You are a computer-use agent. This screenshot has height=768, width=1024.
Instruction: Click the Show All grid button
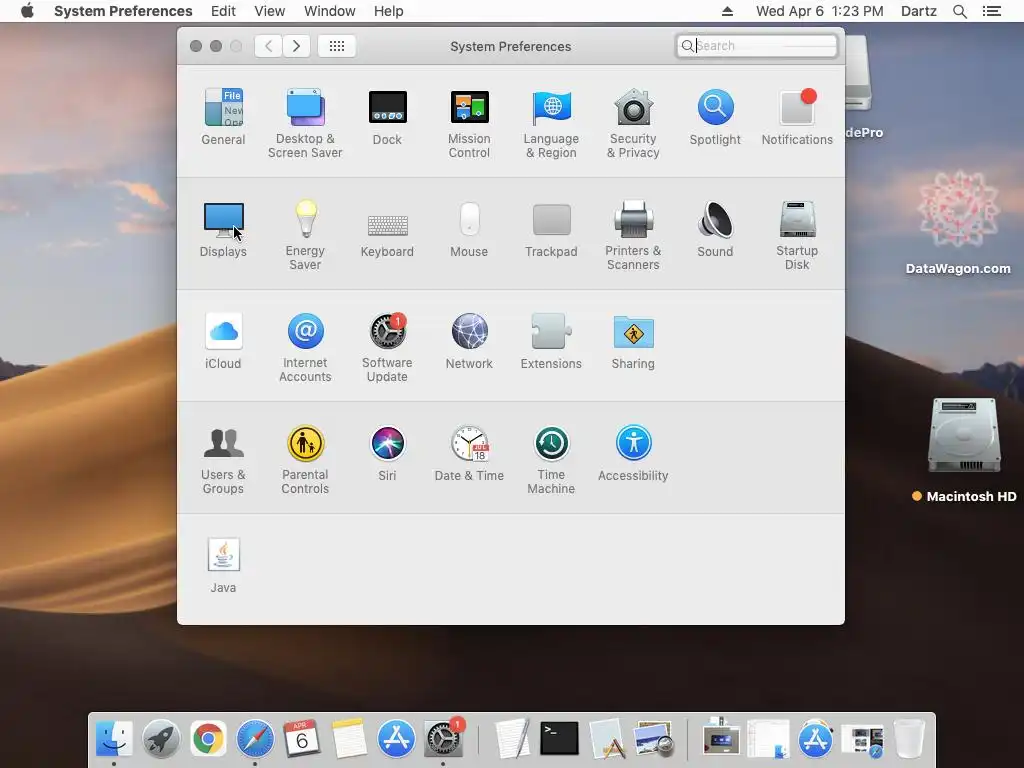[x=337, y=46]
